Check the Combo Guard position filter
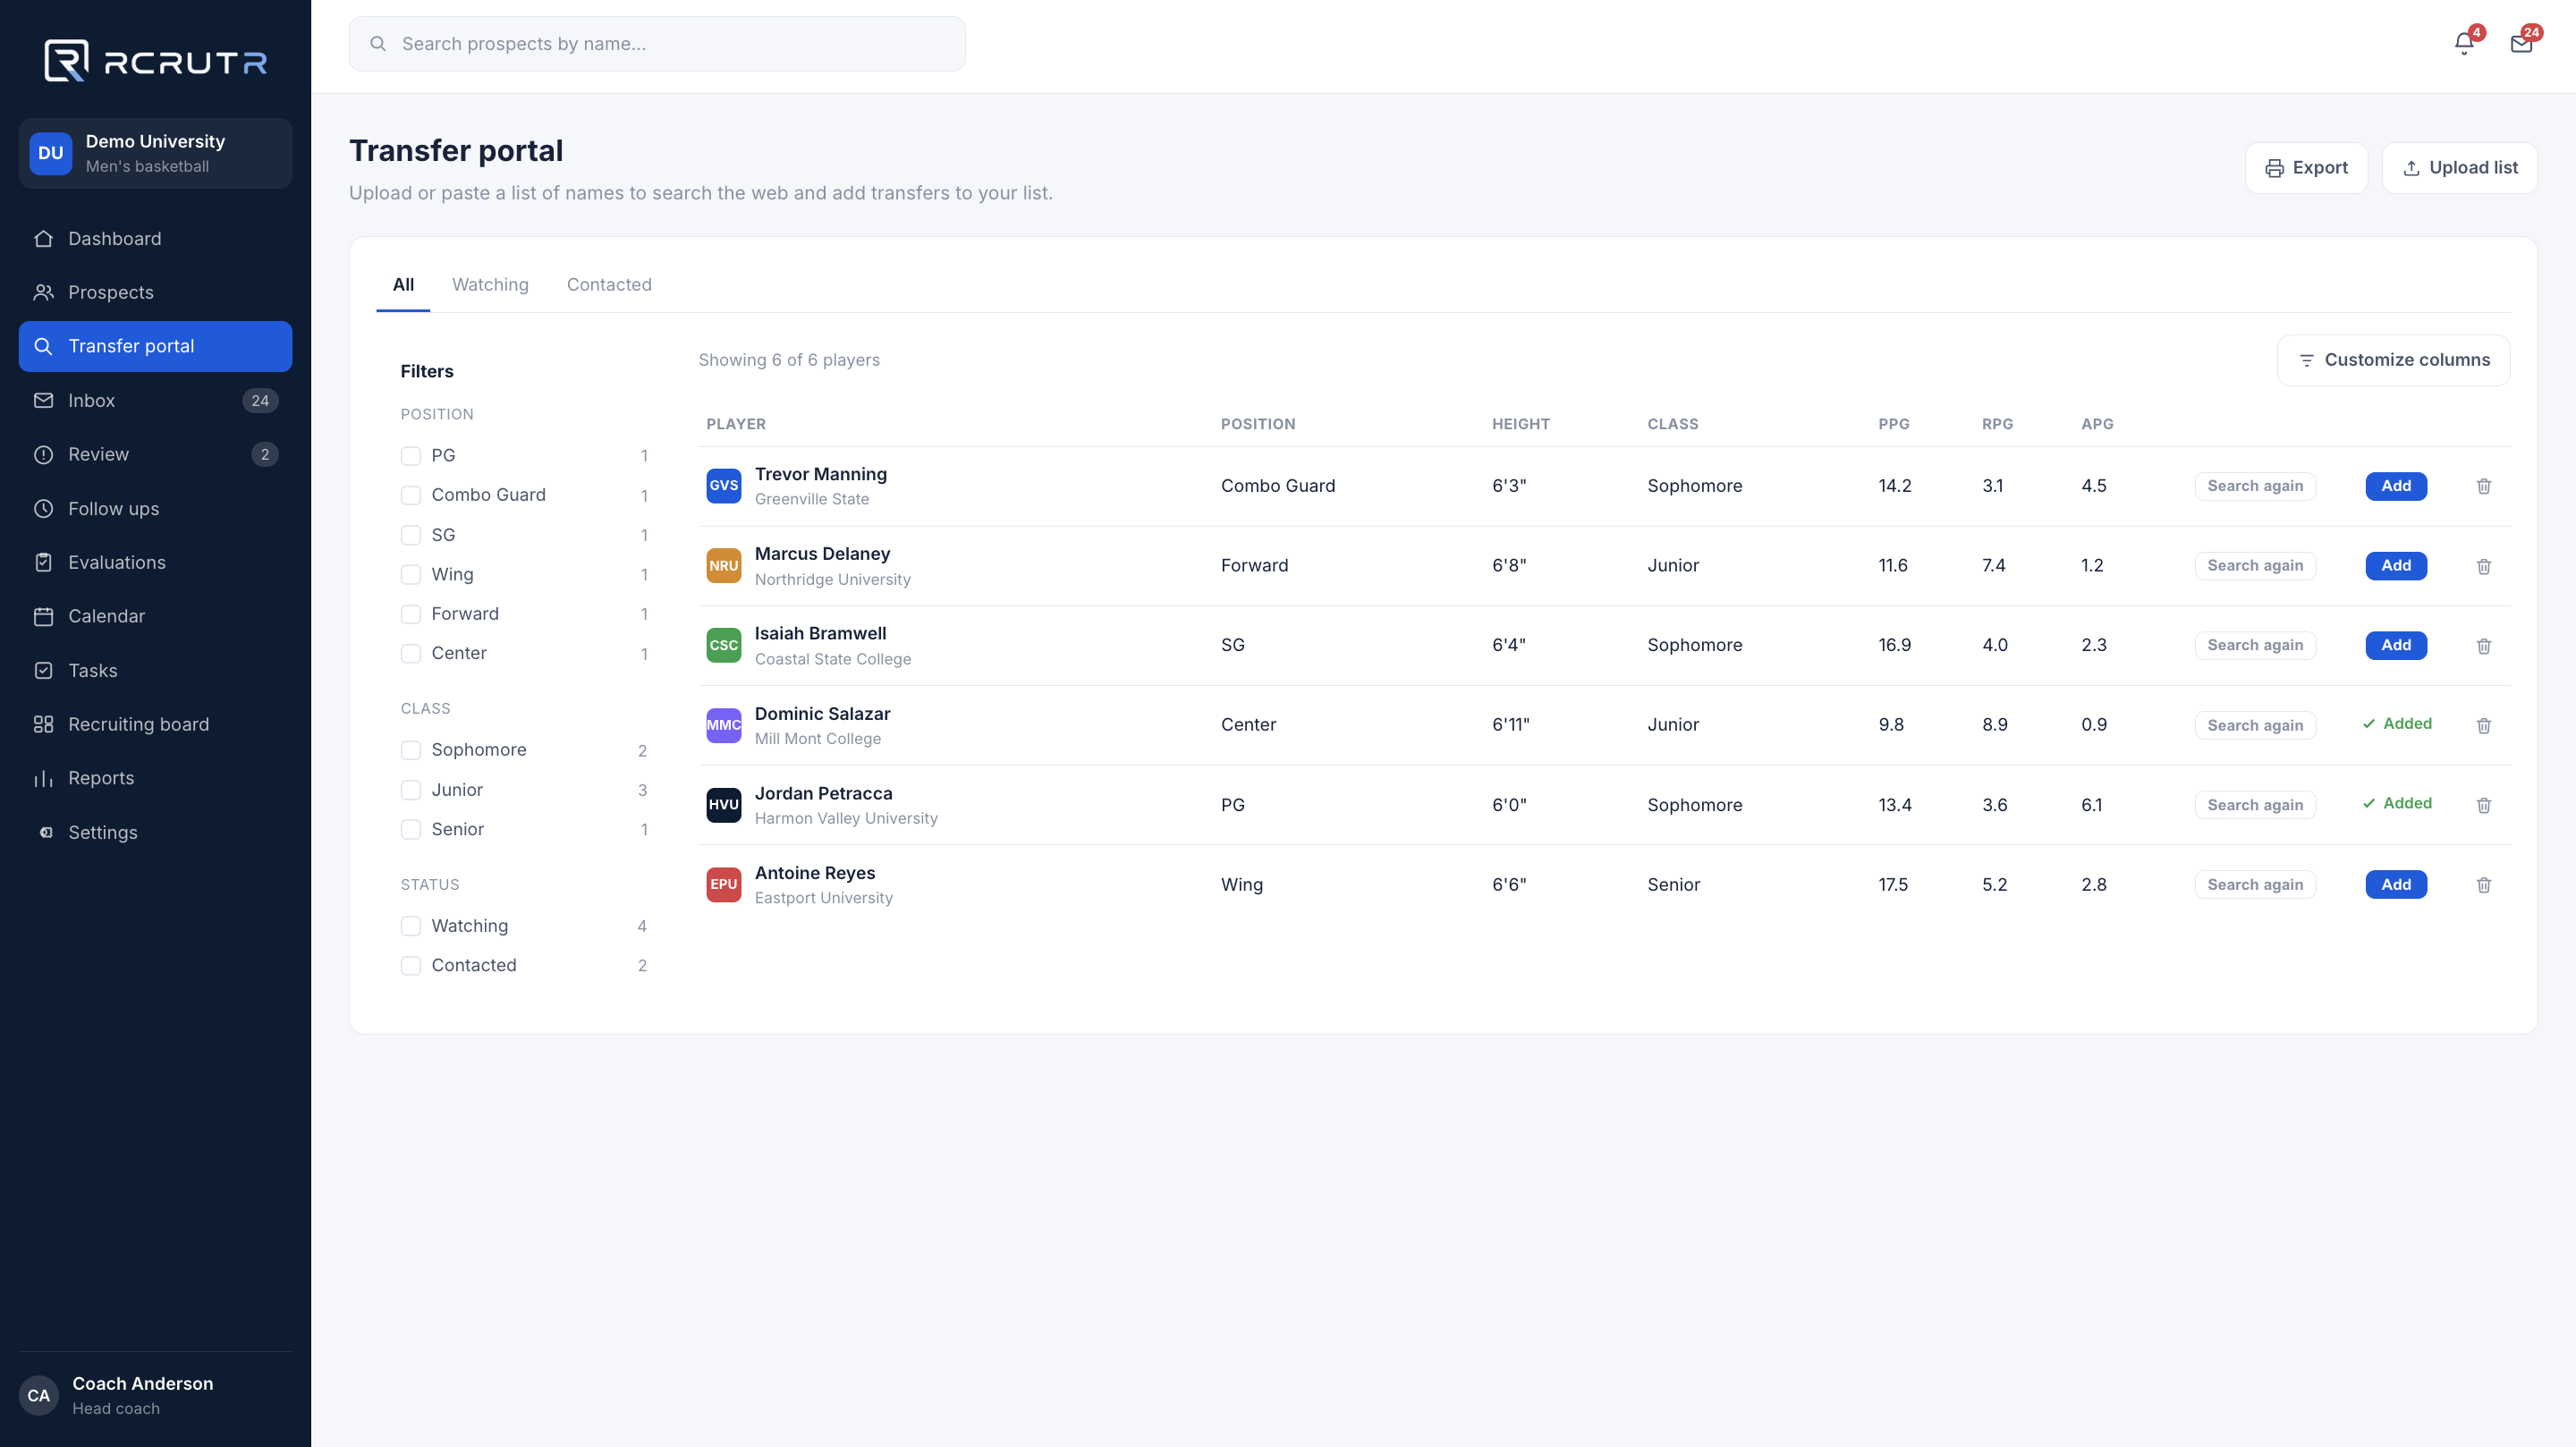 tap(410, 495)
